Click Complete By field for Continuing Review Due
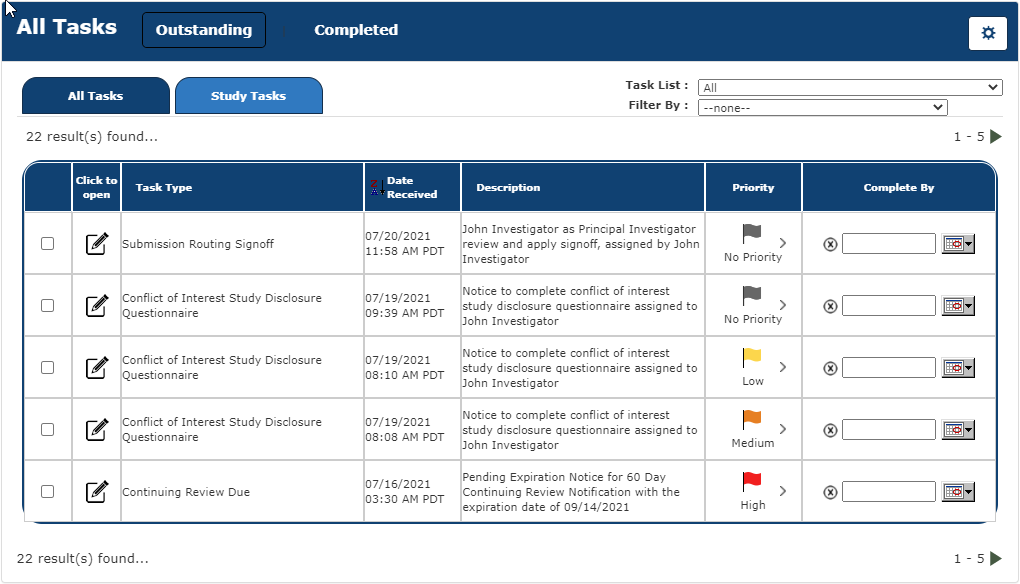 point(889,492)
